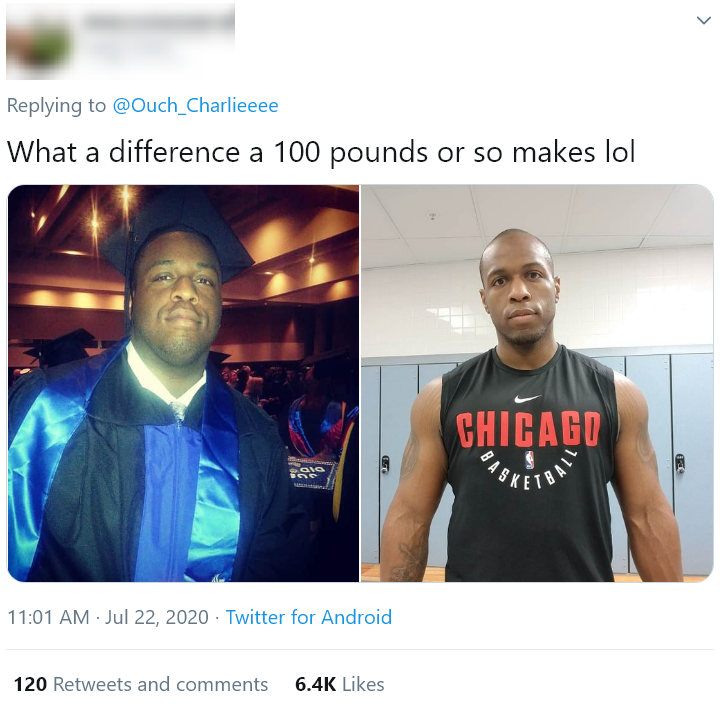Screen dimensions: 720x710
Task: Click the 120 retweet count number
Action: pos(30,684)
